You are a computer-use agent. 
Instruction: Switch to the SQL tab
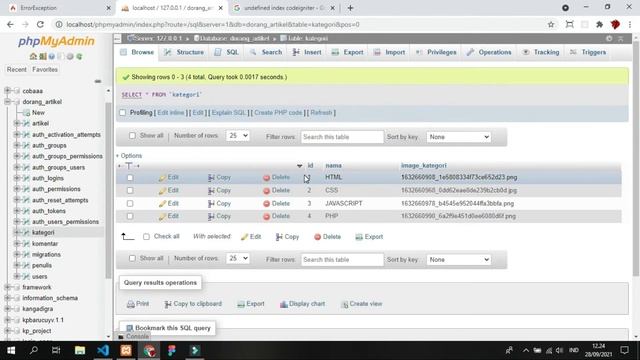tap(227, 52)
